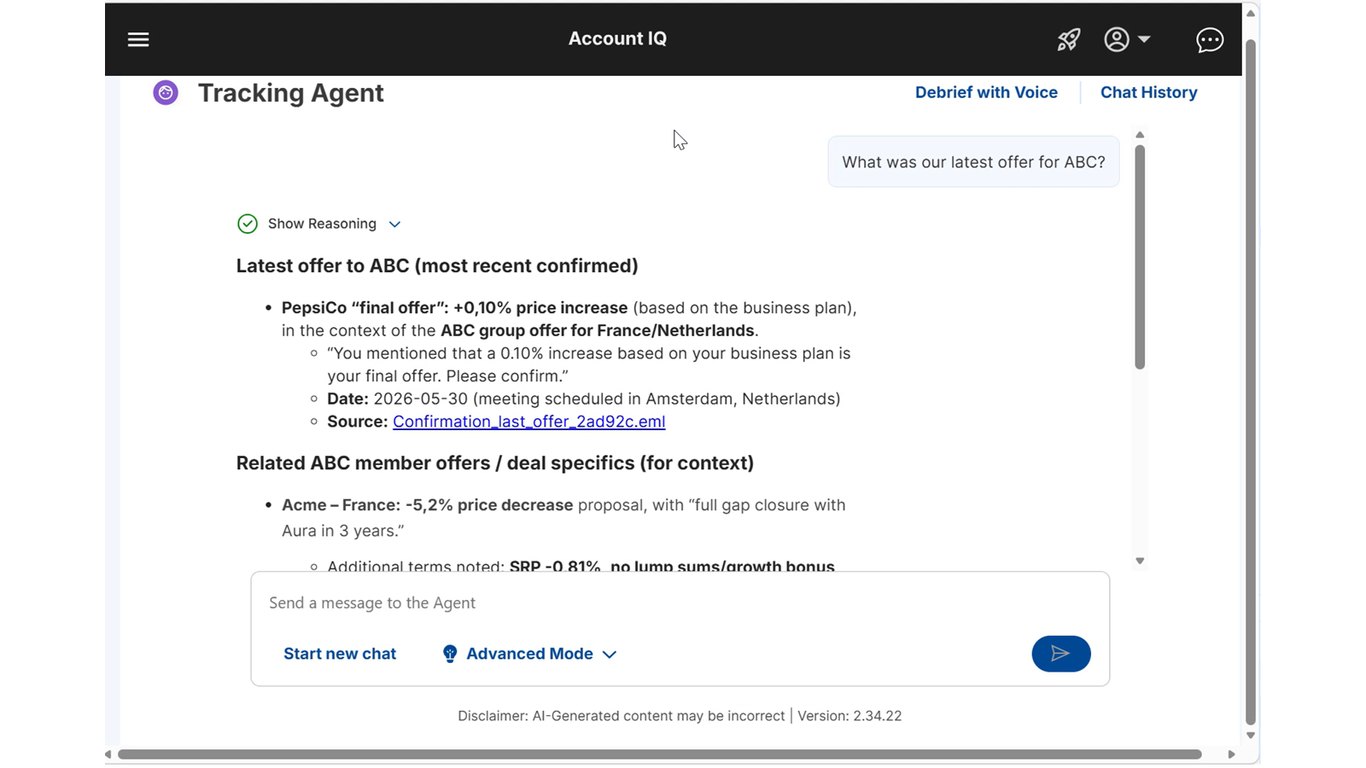Expand the user account dropdown arrow
Screen dimensions: 1366x768
click(x=1144, y=39)
